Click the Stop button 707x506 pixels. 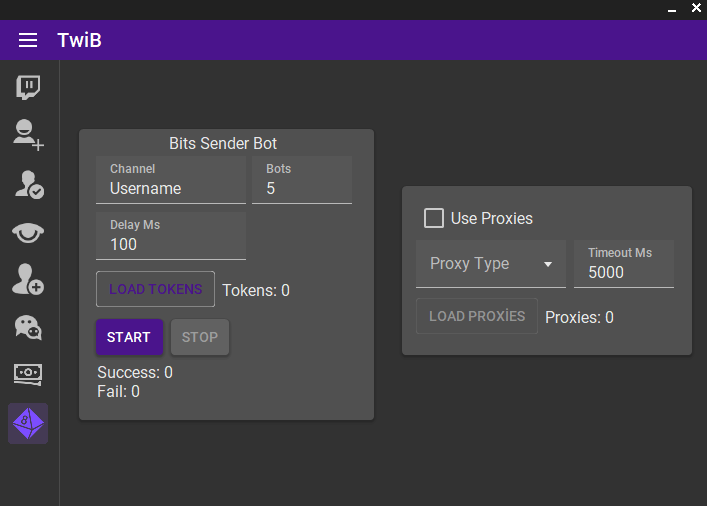(x=200, y=337)
